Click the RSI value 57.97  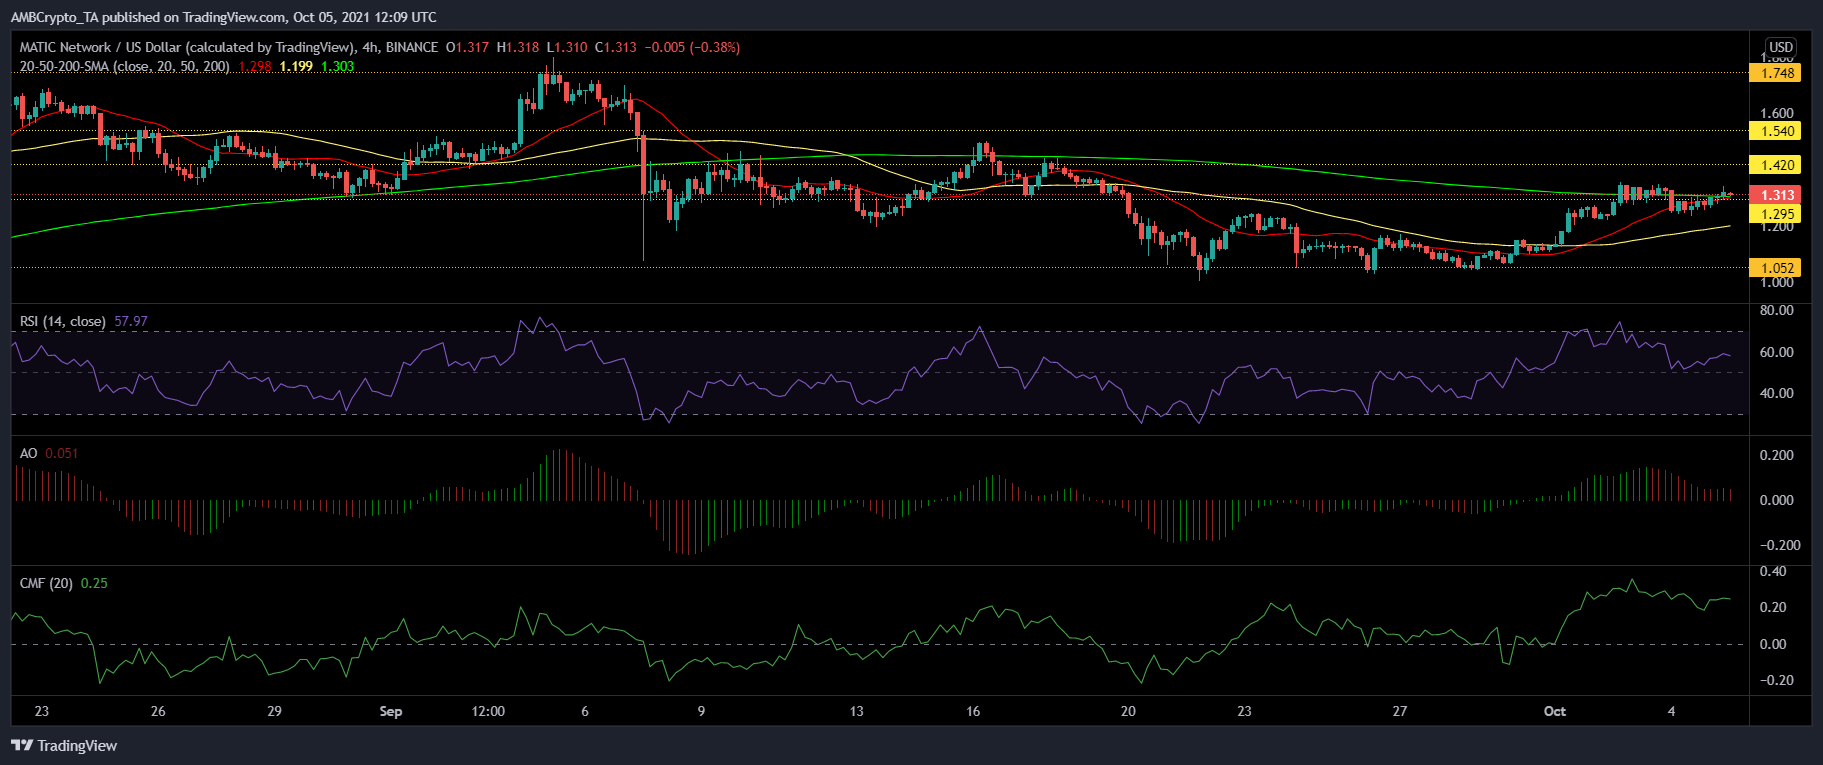click(x=131, y=321)
